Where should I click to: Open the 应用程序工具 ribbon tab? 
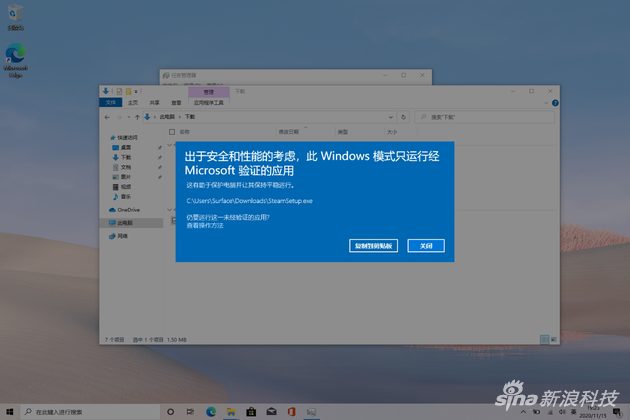209,102
